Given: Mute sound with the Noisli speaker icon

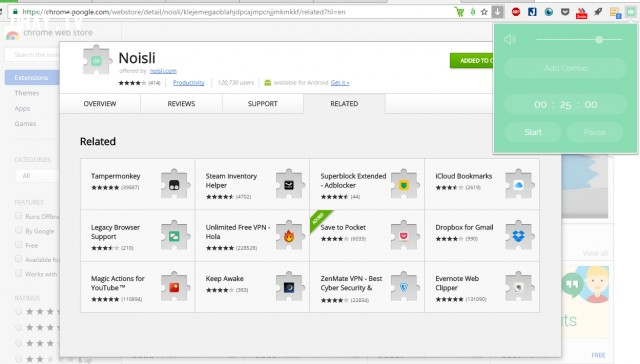Looking at the screenshot, I should point(510,40).
